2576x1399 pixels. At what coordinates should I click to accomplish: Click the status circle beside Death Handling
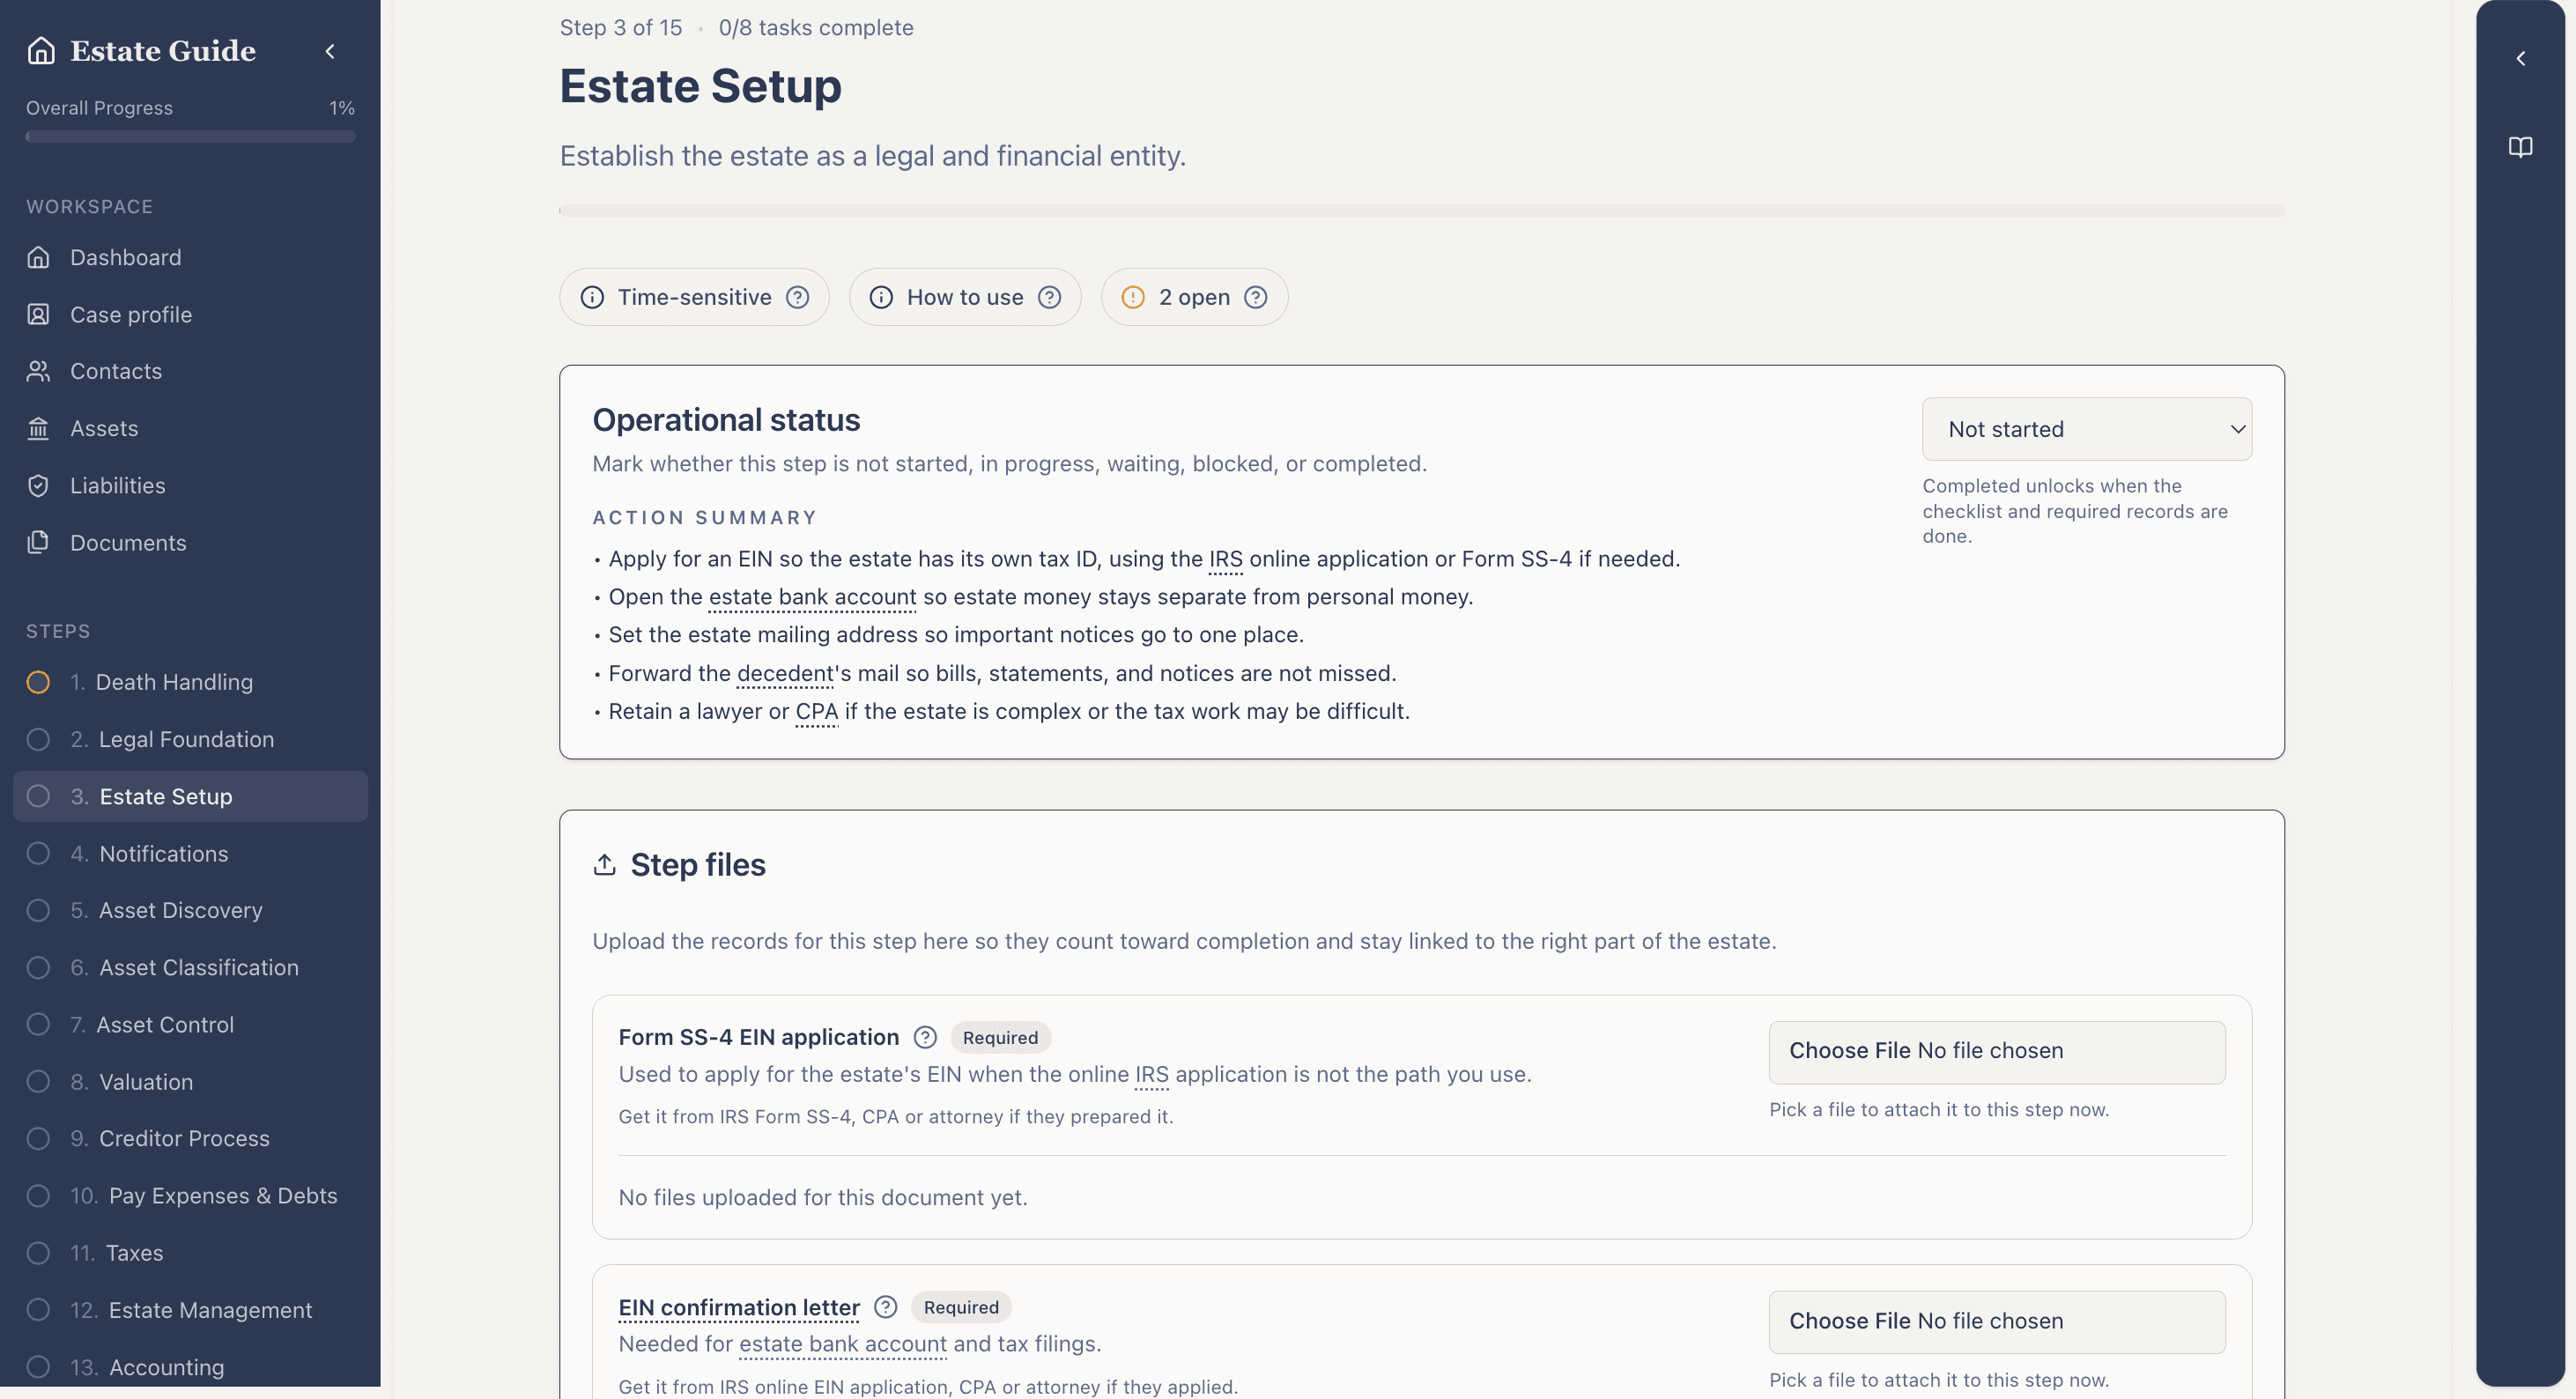[x=38, y=682]
